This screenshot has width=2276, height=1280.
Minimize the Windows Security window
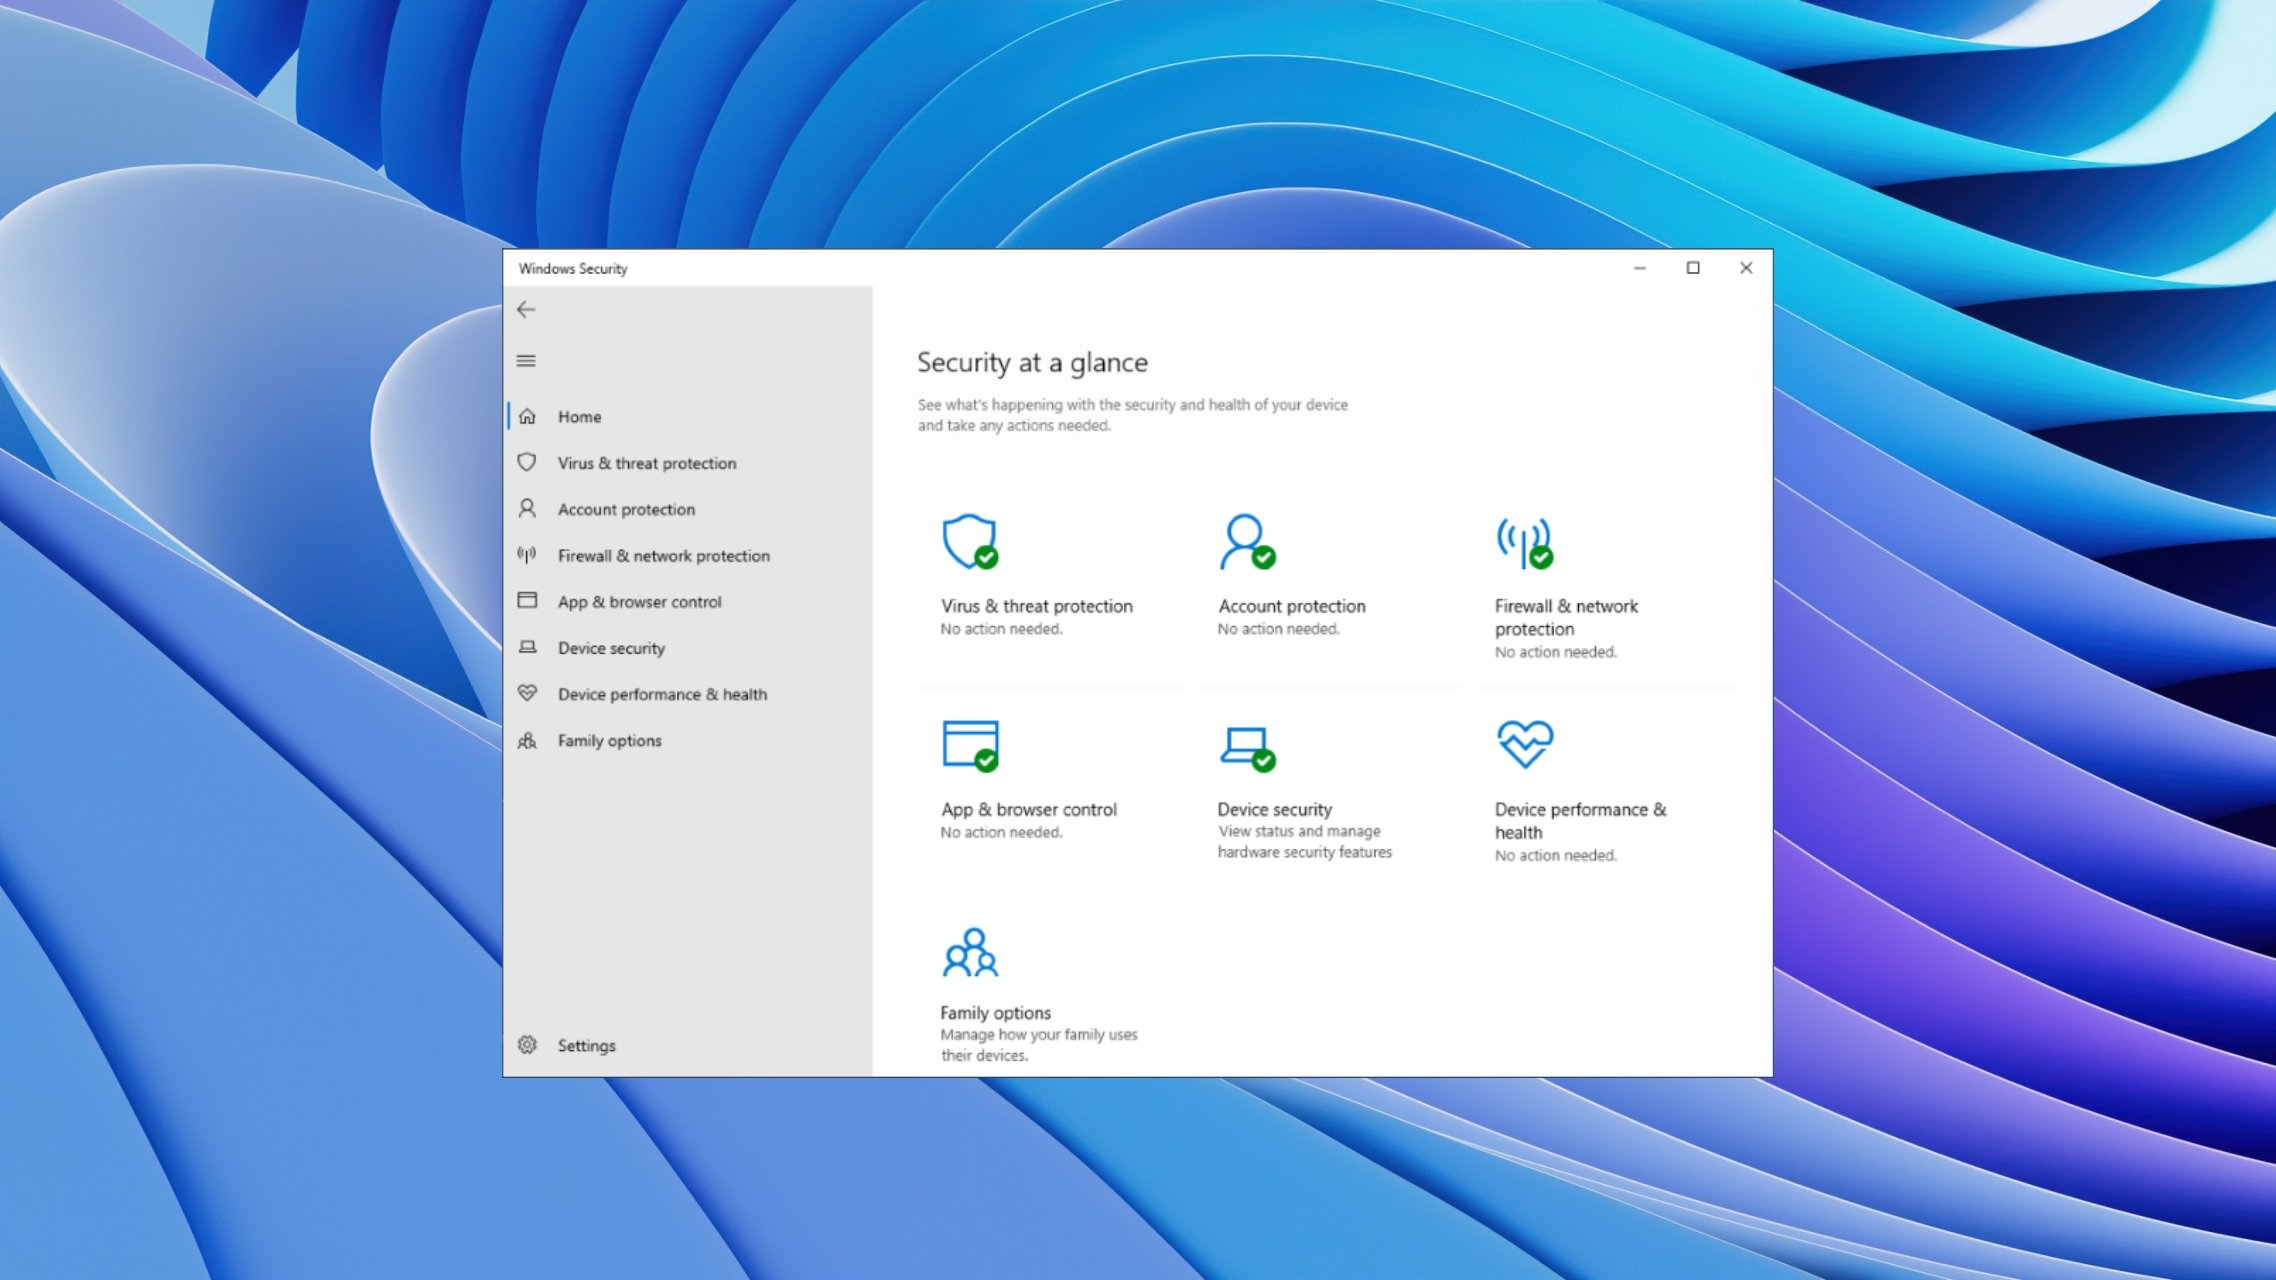(x=1640, y=268)
